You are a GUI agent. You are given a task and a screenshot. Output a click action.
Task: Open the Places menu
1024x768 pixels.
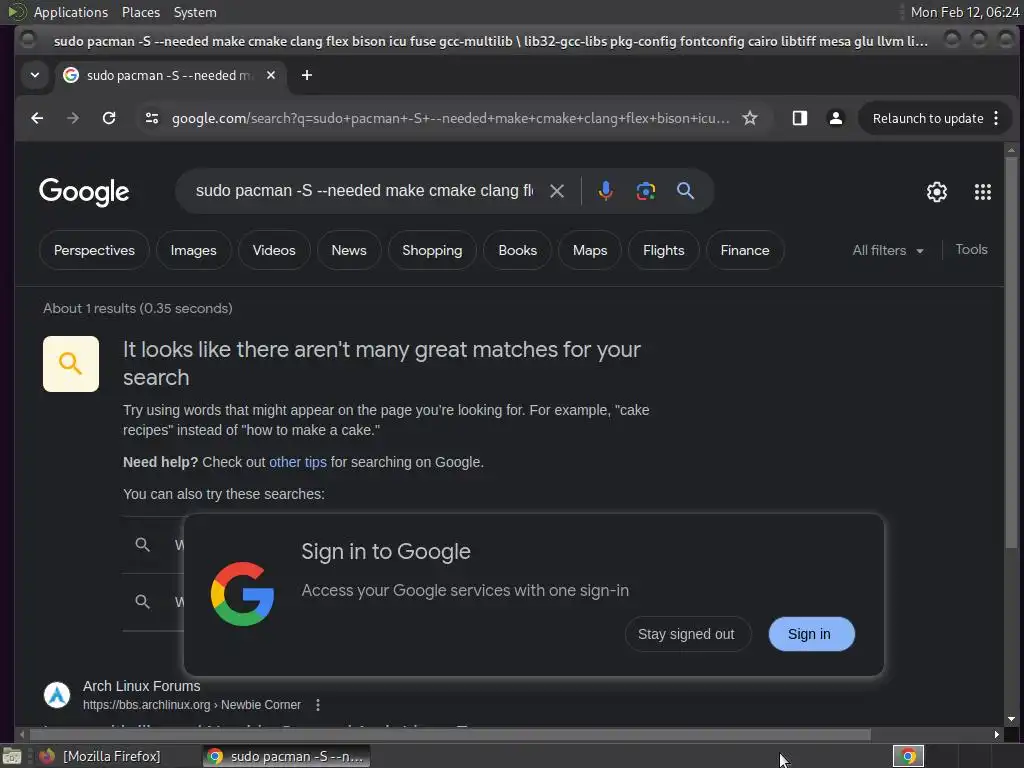click(140, 12)
